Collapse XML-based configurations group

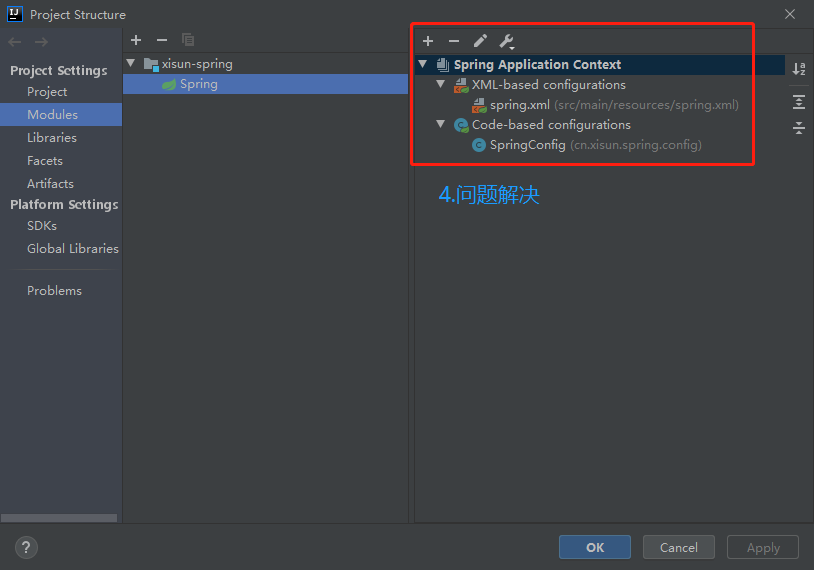tap(441, 85)
